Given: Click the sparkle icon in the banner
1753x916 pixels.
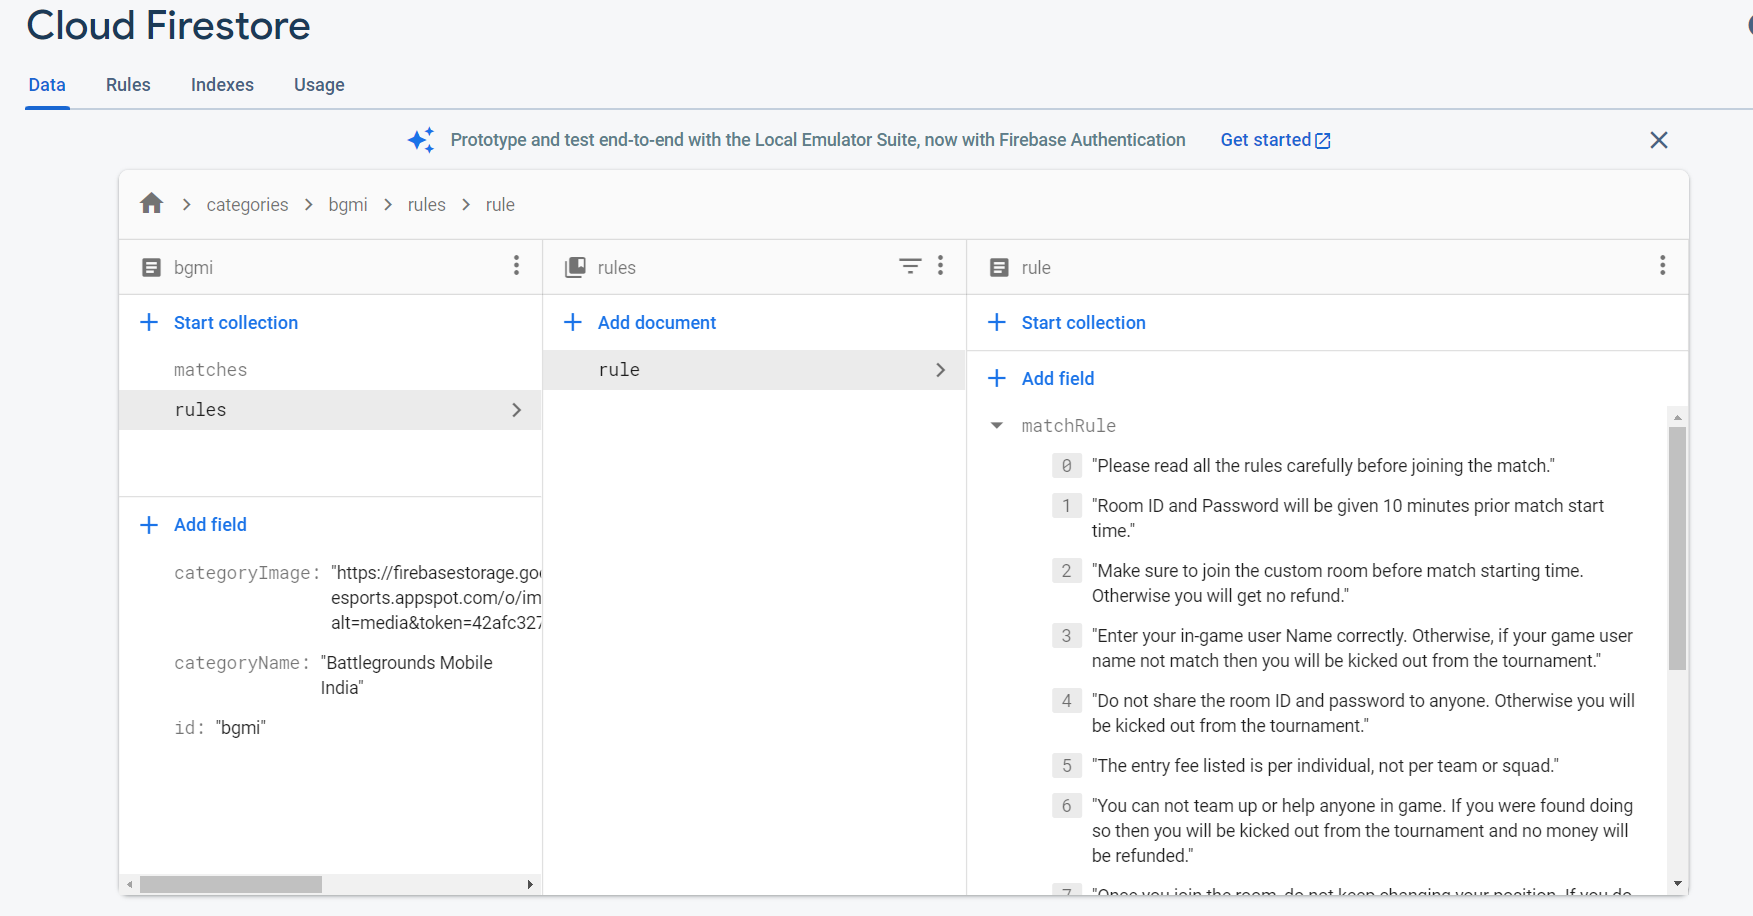Looking at the screenshot, I should click(421, 140).
